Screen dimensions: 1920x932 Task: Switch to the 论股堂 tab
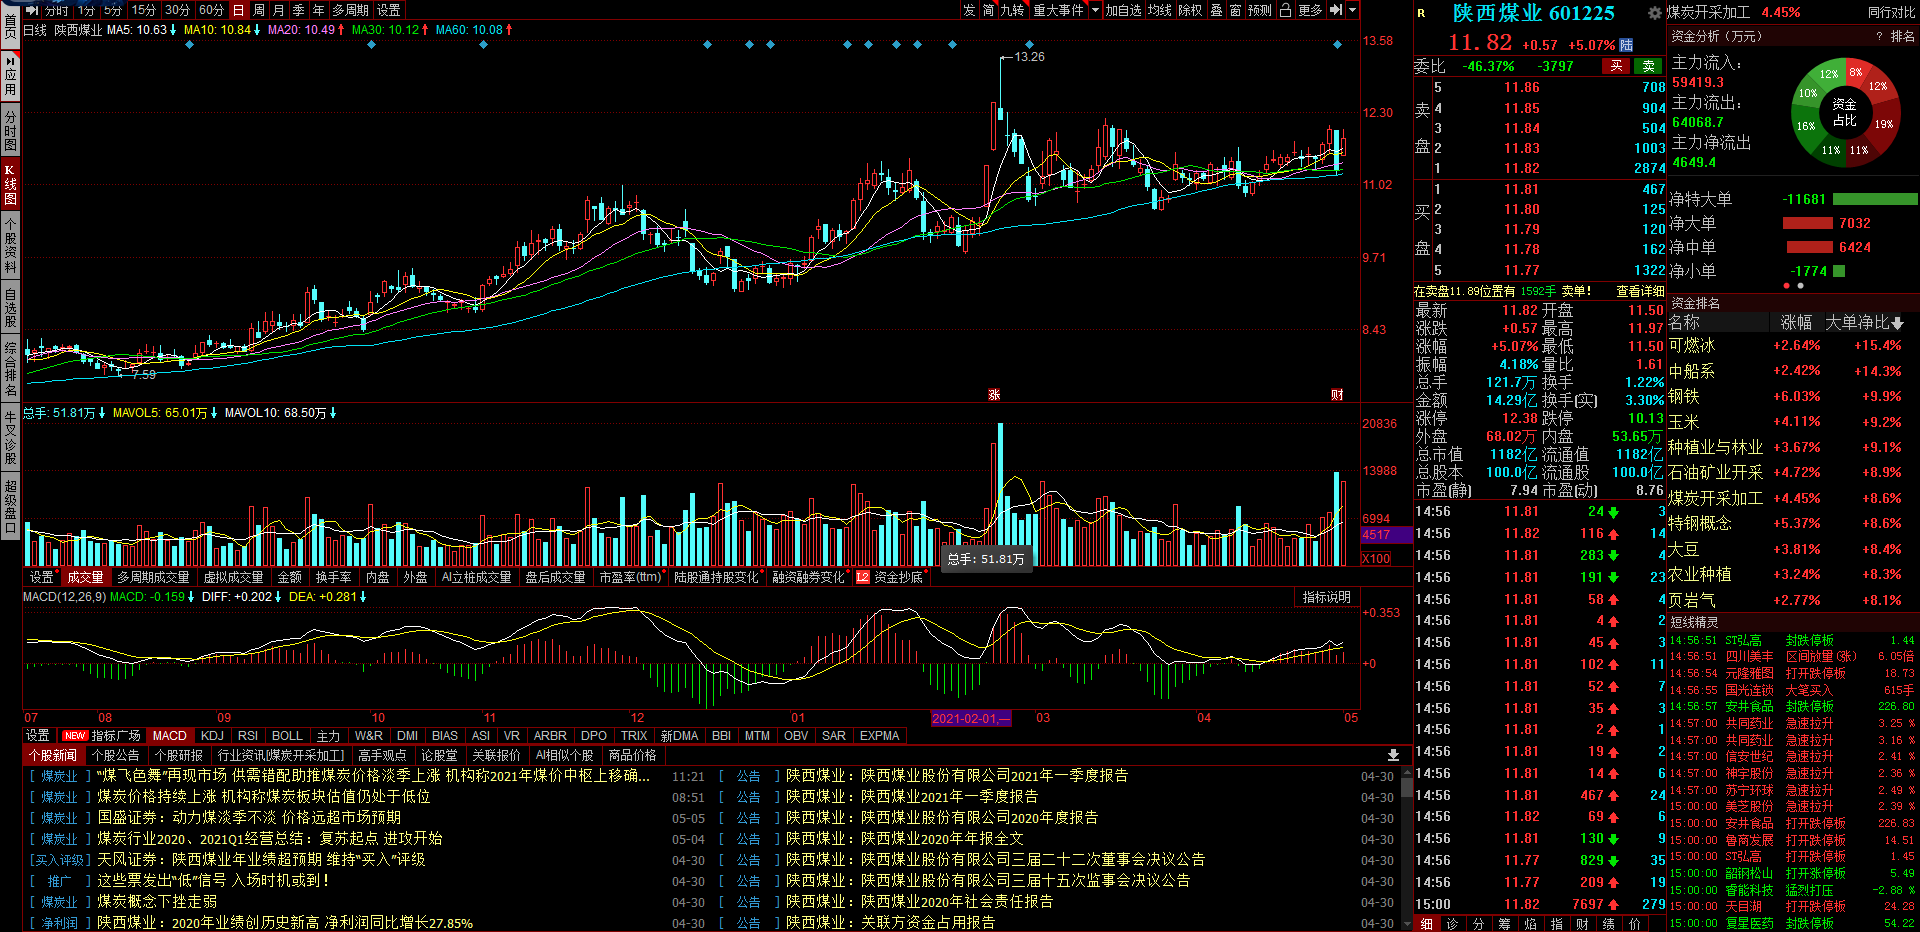pos(439,755)
